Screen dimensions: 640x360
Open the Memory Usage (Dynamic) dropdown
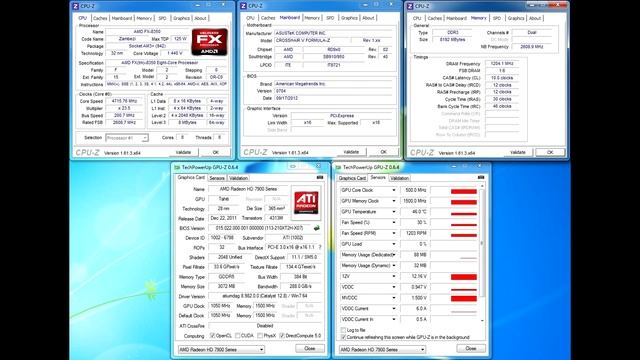pyautogui.click(x=393, y=265)
